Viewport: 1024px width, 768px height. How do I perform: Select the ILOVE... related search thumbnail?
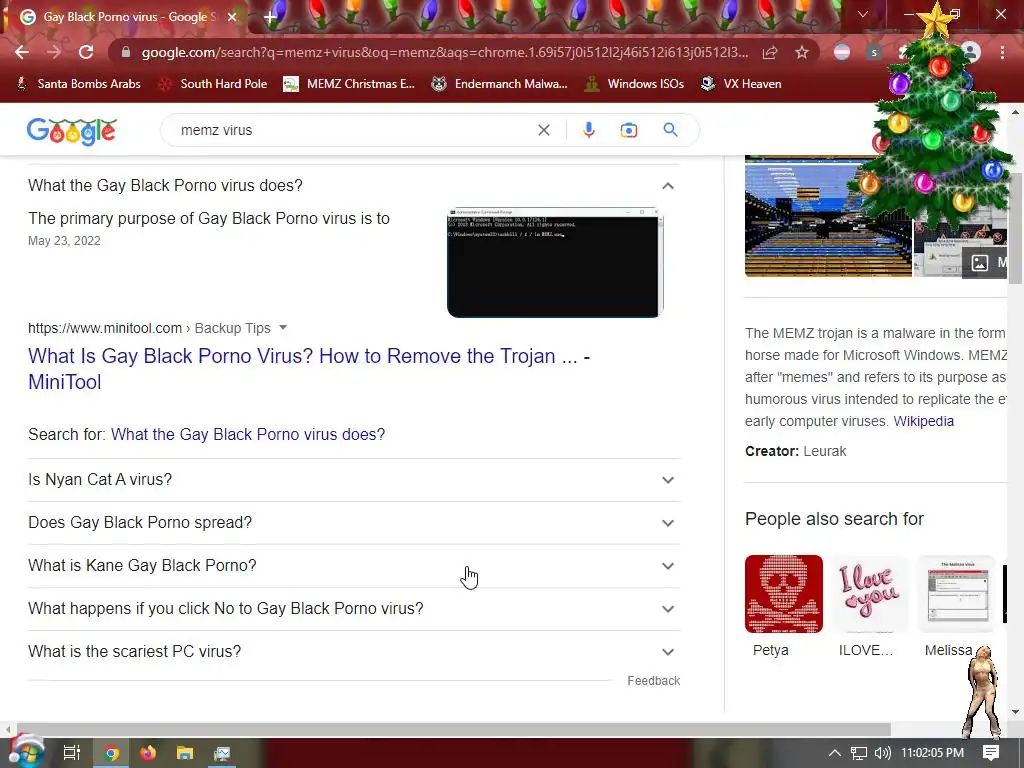869,594
